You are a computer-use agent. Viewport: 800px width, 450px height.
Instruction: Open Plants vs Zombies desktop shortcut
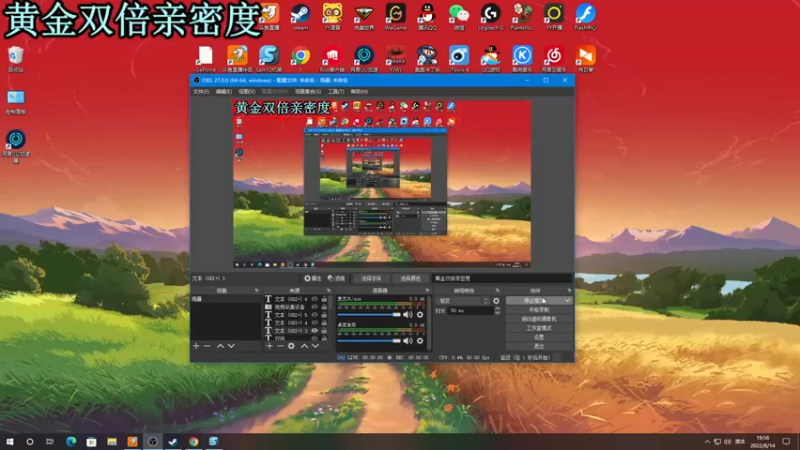click(x=522, y=17)
